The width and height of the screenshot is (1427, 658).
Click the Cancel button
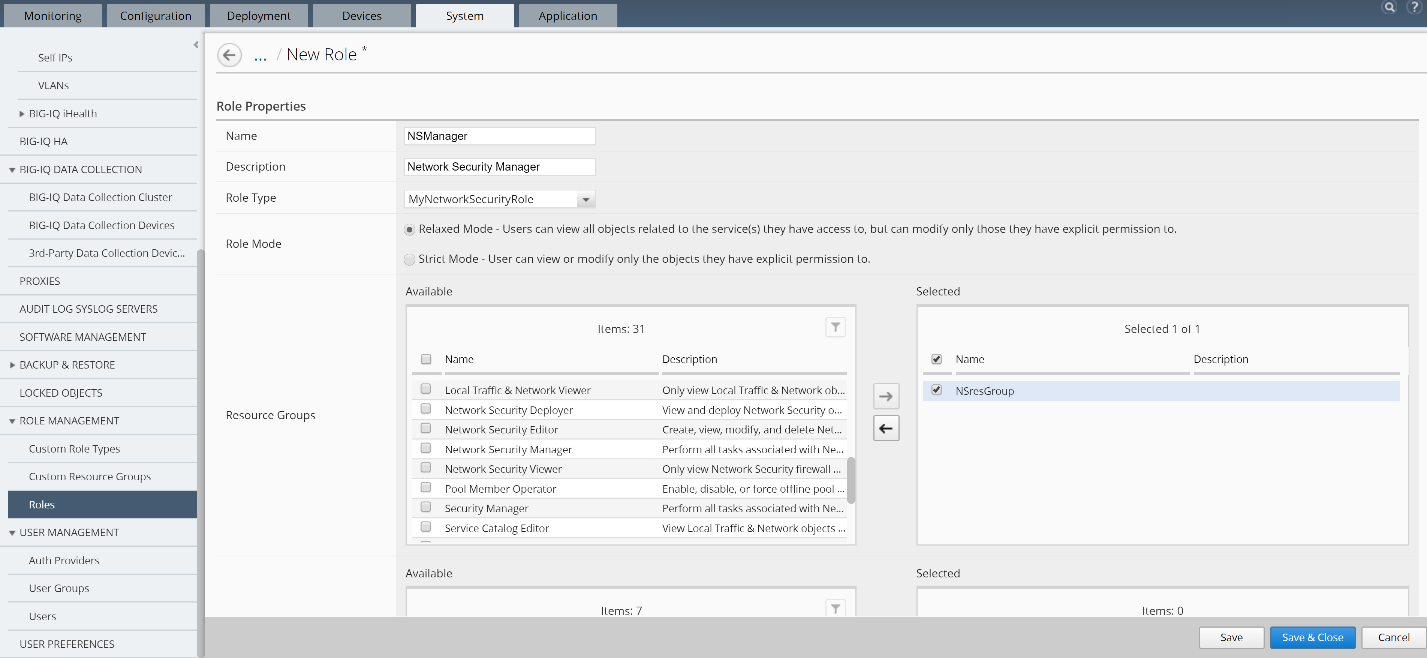click(x=1393, y=637)
